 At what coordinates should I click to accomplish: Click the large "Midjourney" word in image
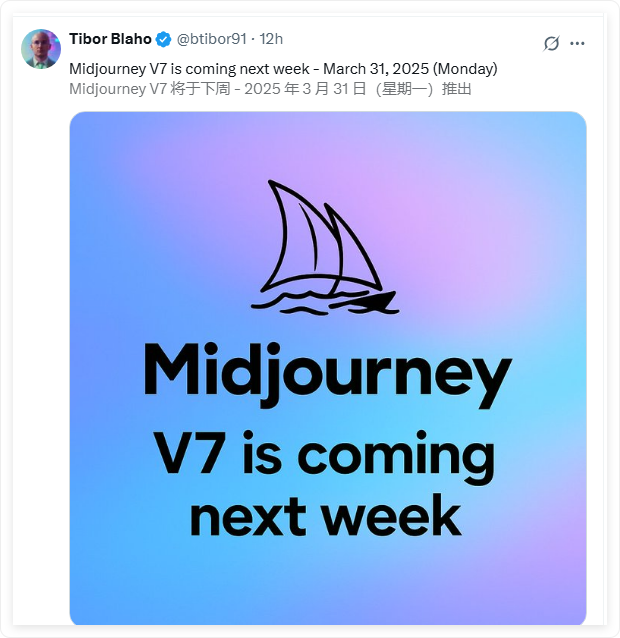click(327, 374)
